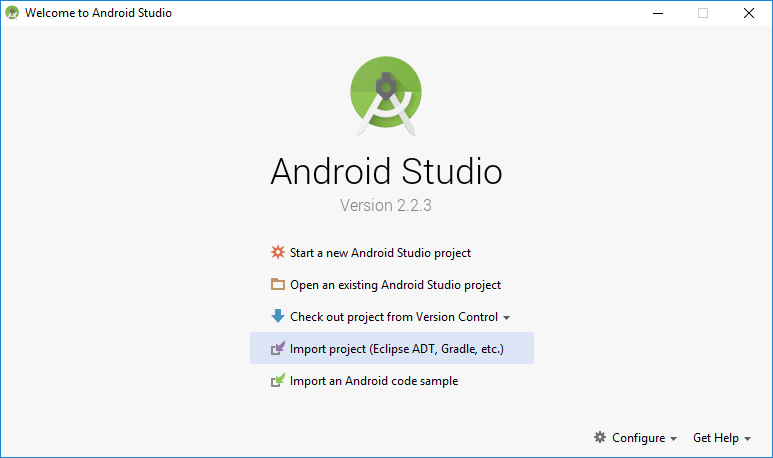Click the folder icon for opening existing project

click(x=278, y=284)
